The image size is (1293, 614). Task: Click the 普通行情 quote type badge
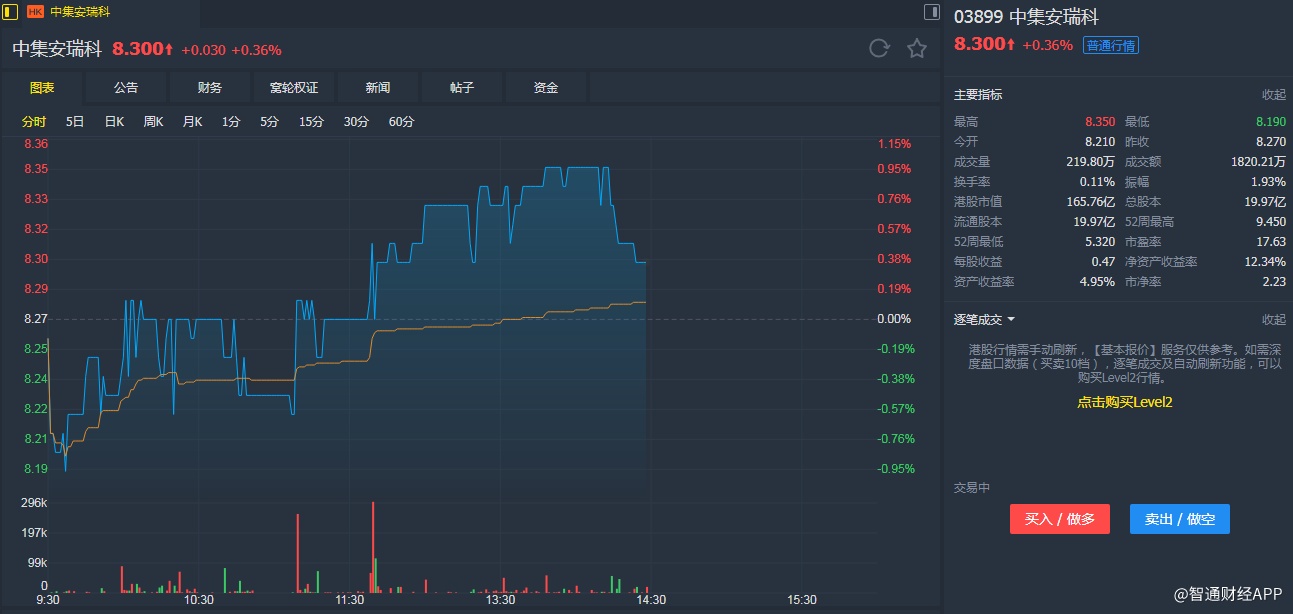pyautogui.click(x=1110, y=45)
